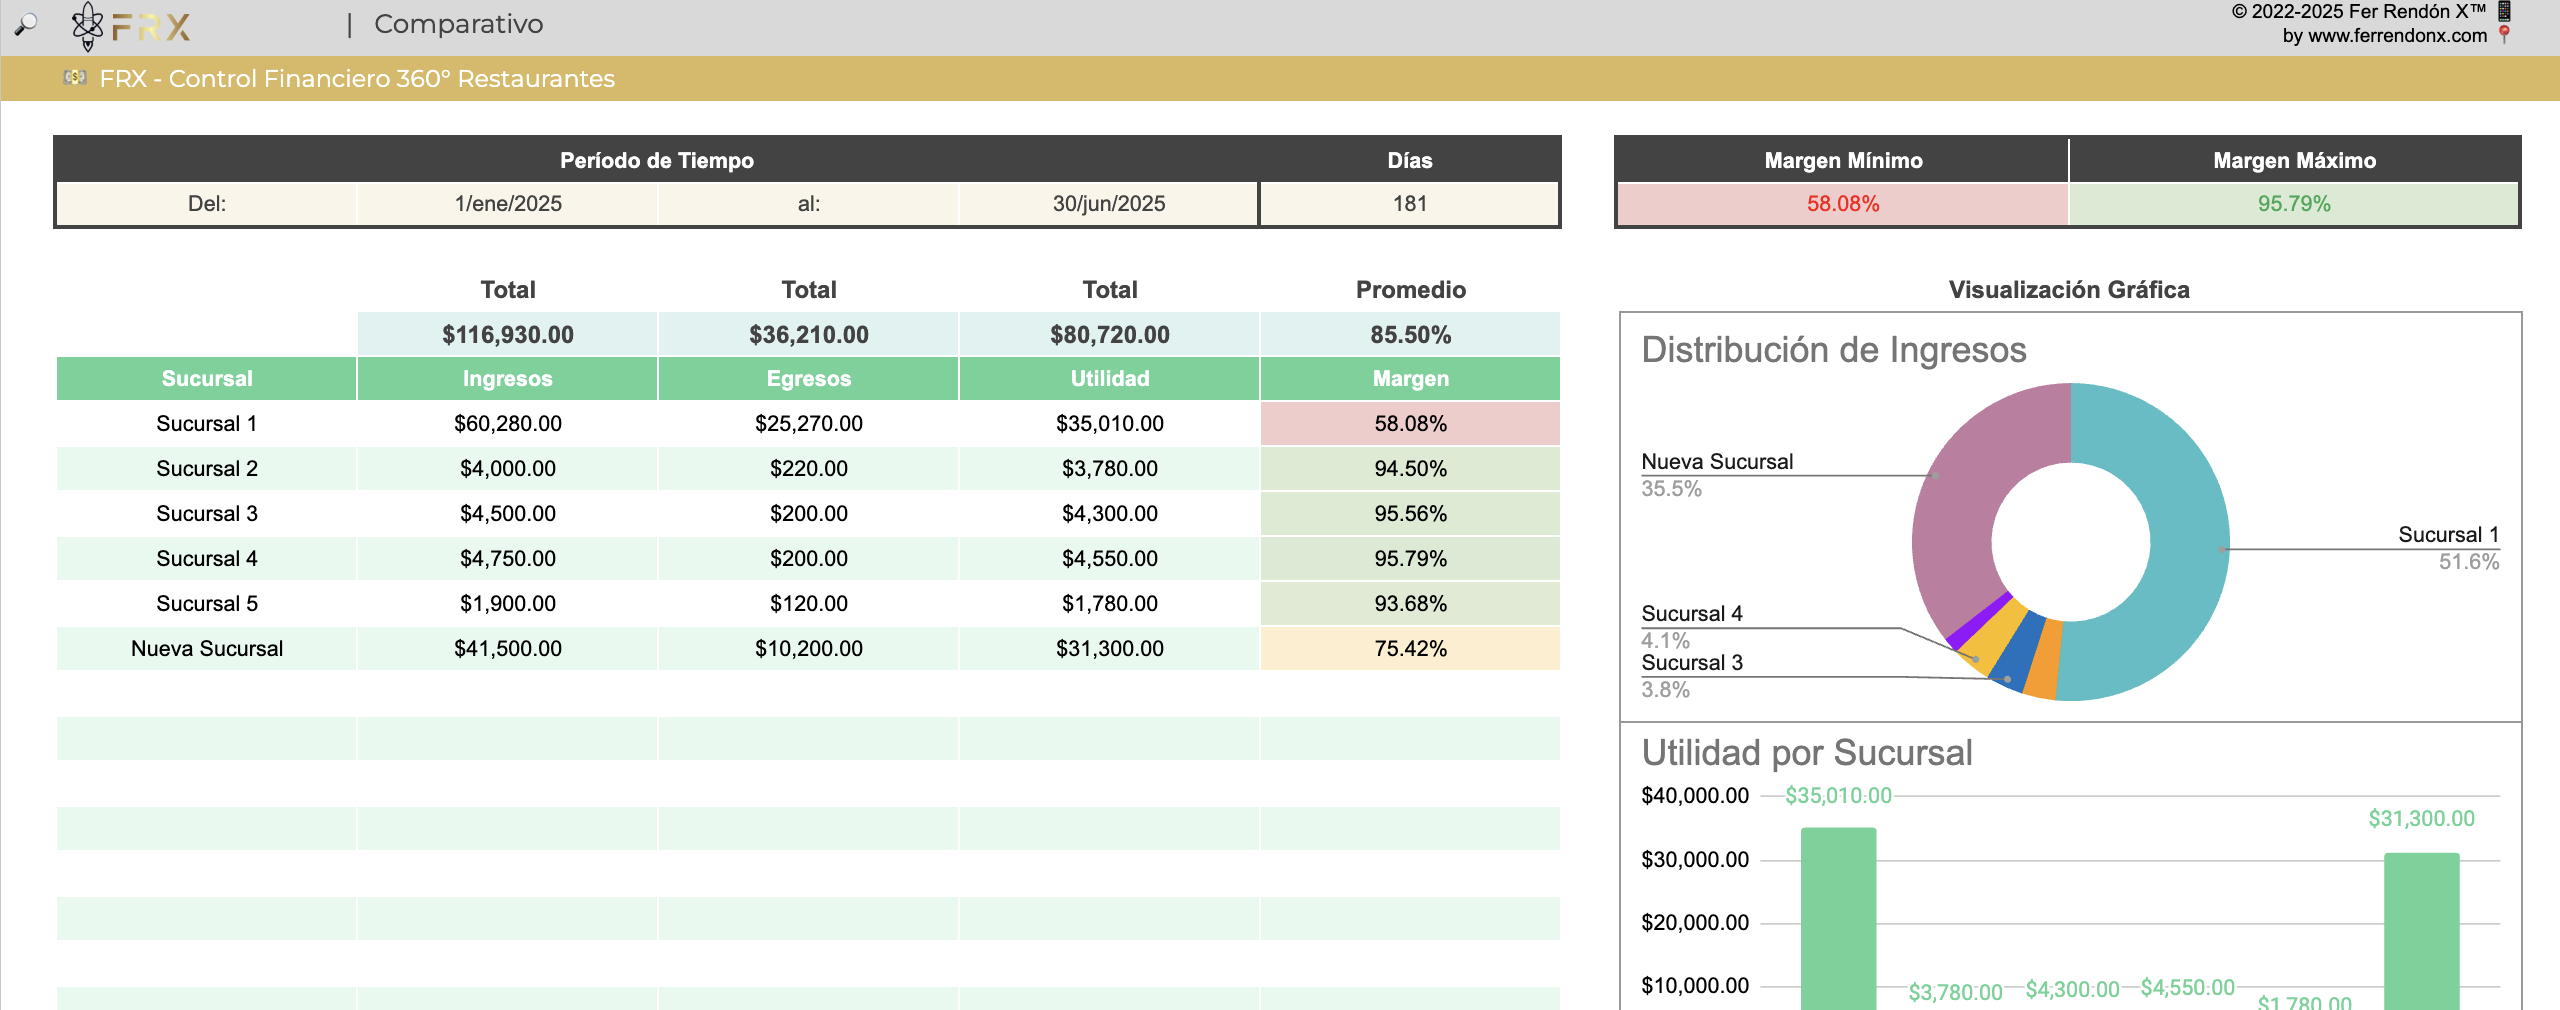Click the Utilidad por Sucursal chart title
2560x1010 pixels.
point(1807,753)
